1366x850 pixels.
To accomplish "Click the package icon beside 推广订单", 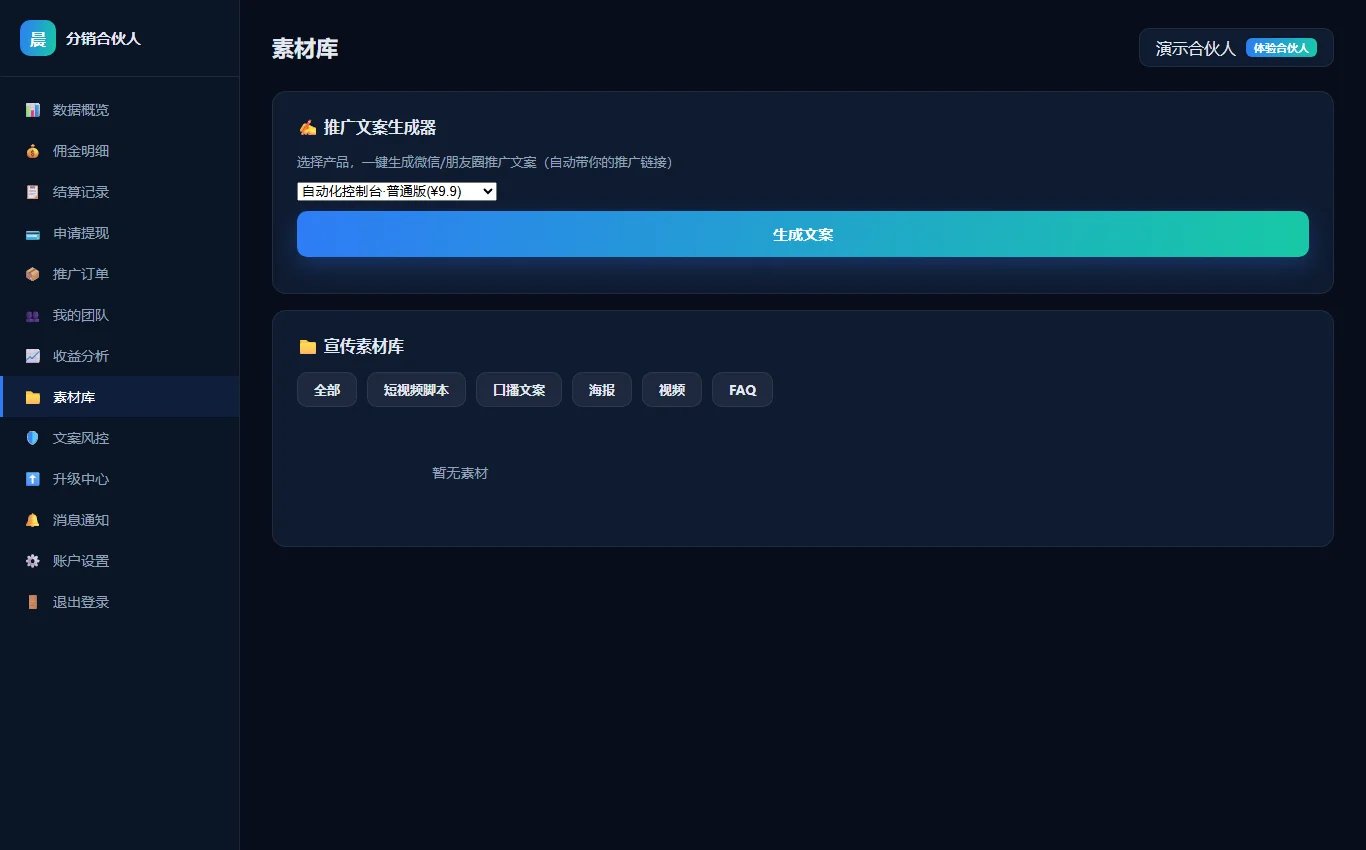I will [33, 274].
